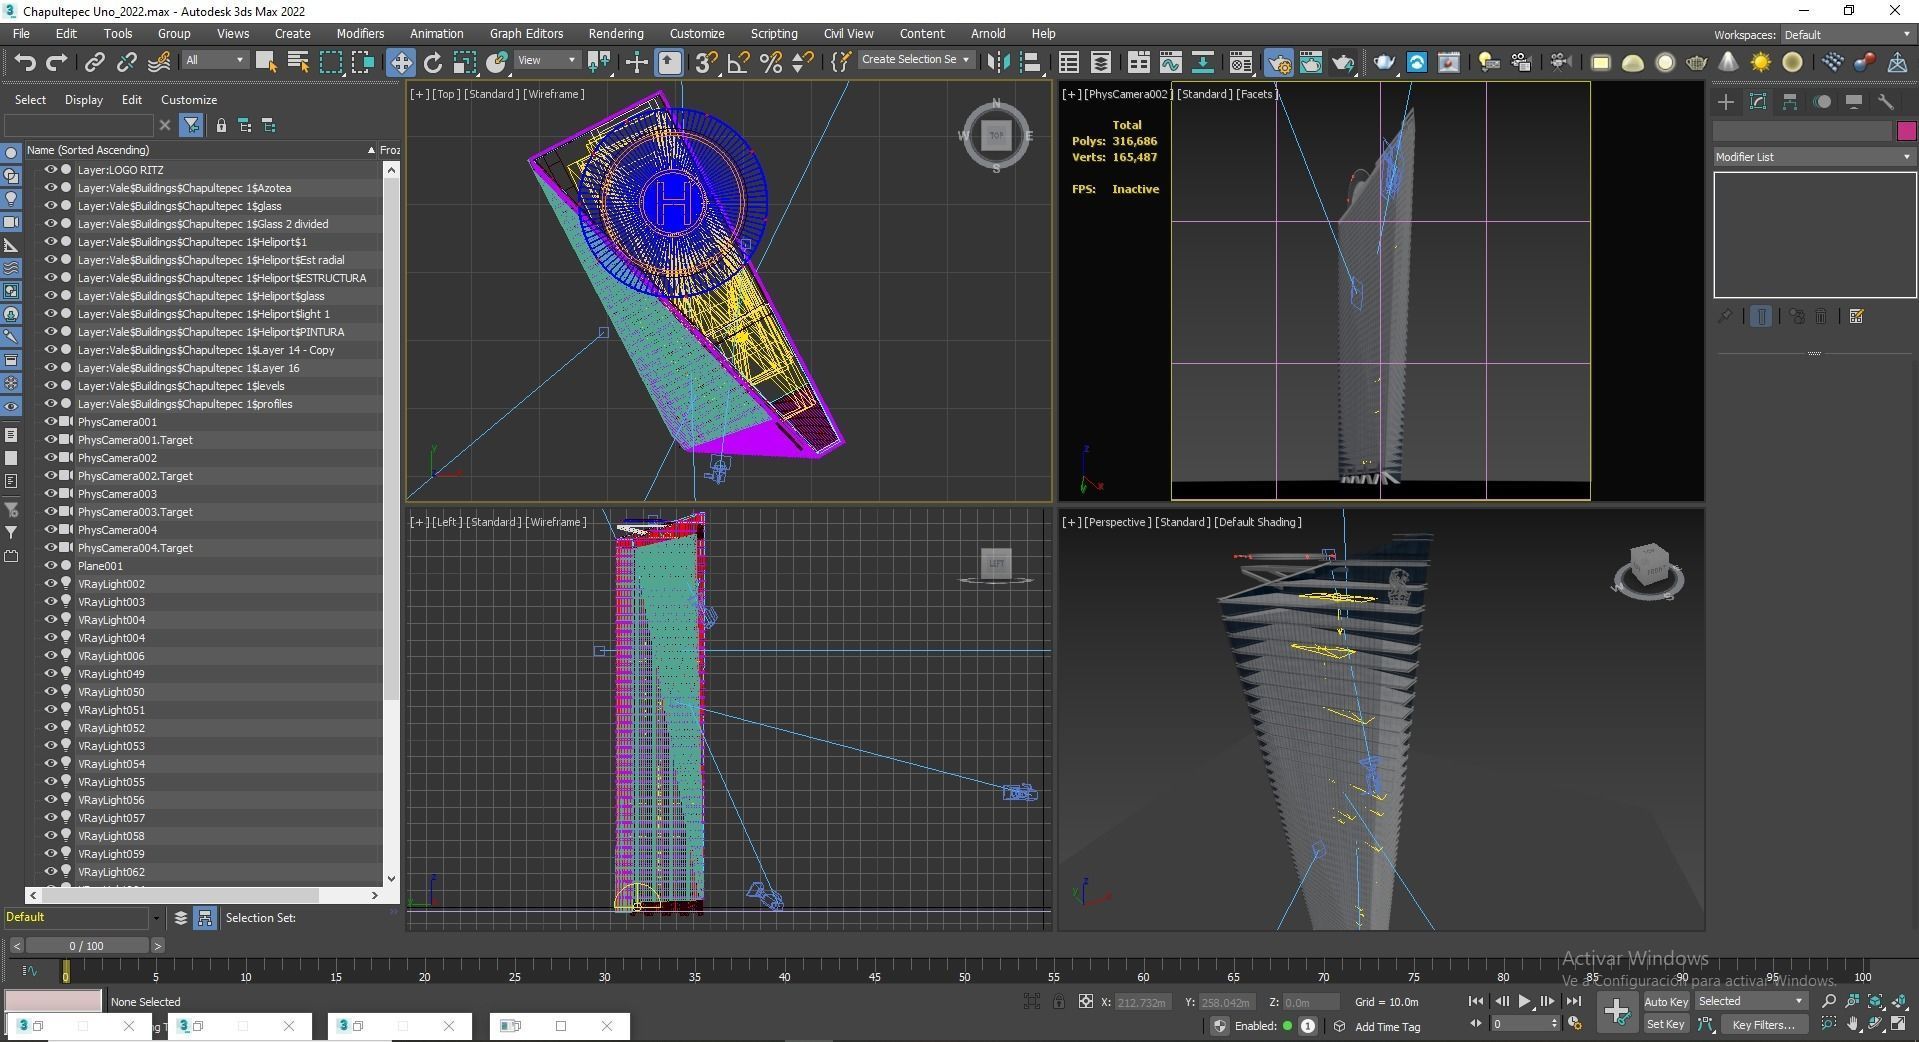The height and width of the screenshot is (1042, 1919).
Task: Choose the Select Object tool
Action: (x=265, y=62)
